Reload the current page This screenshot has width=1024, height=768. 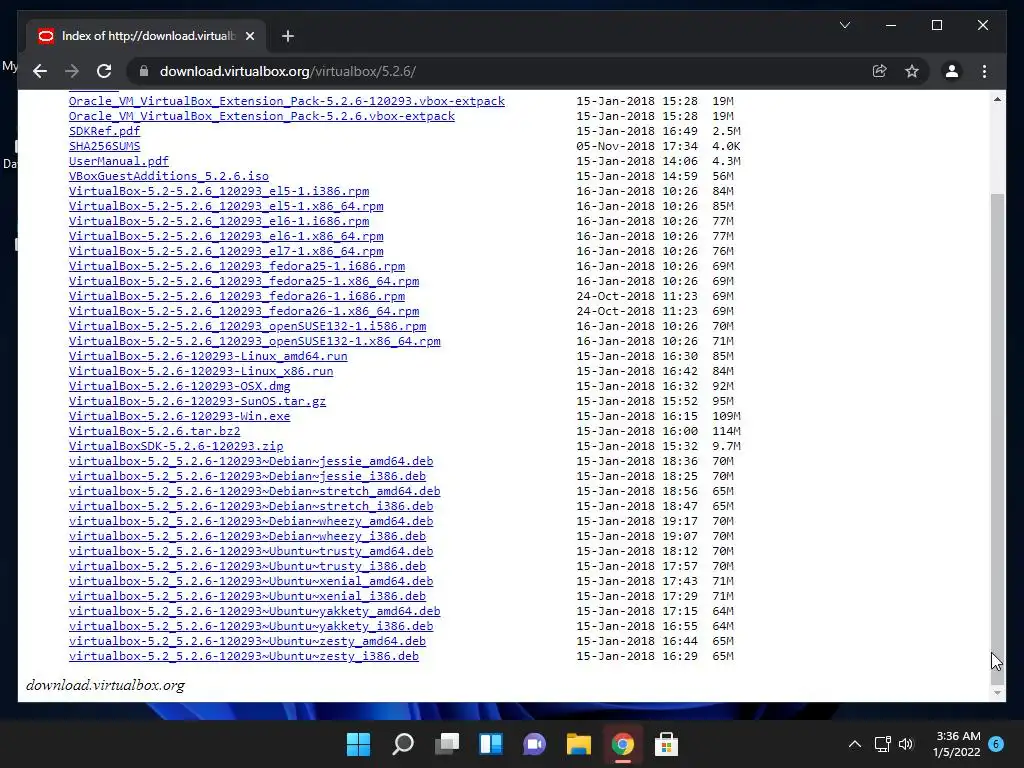click(104, 71)
